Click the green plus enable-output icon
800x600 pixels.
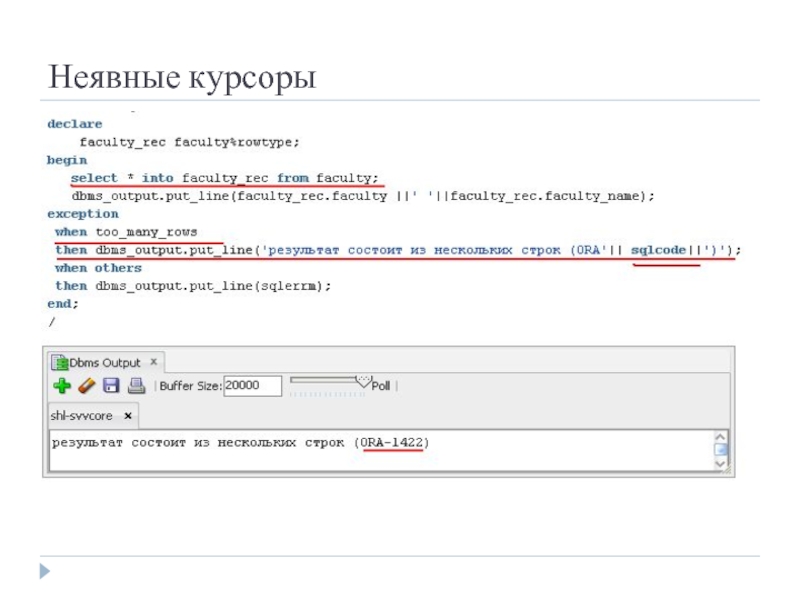tap(62, 385)
